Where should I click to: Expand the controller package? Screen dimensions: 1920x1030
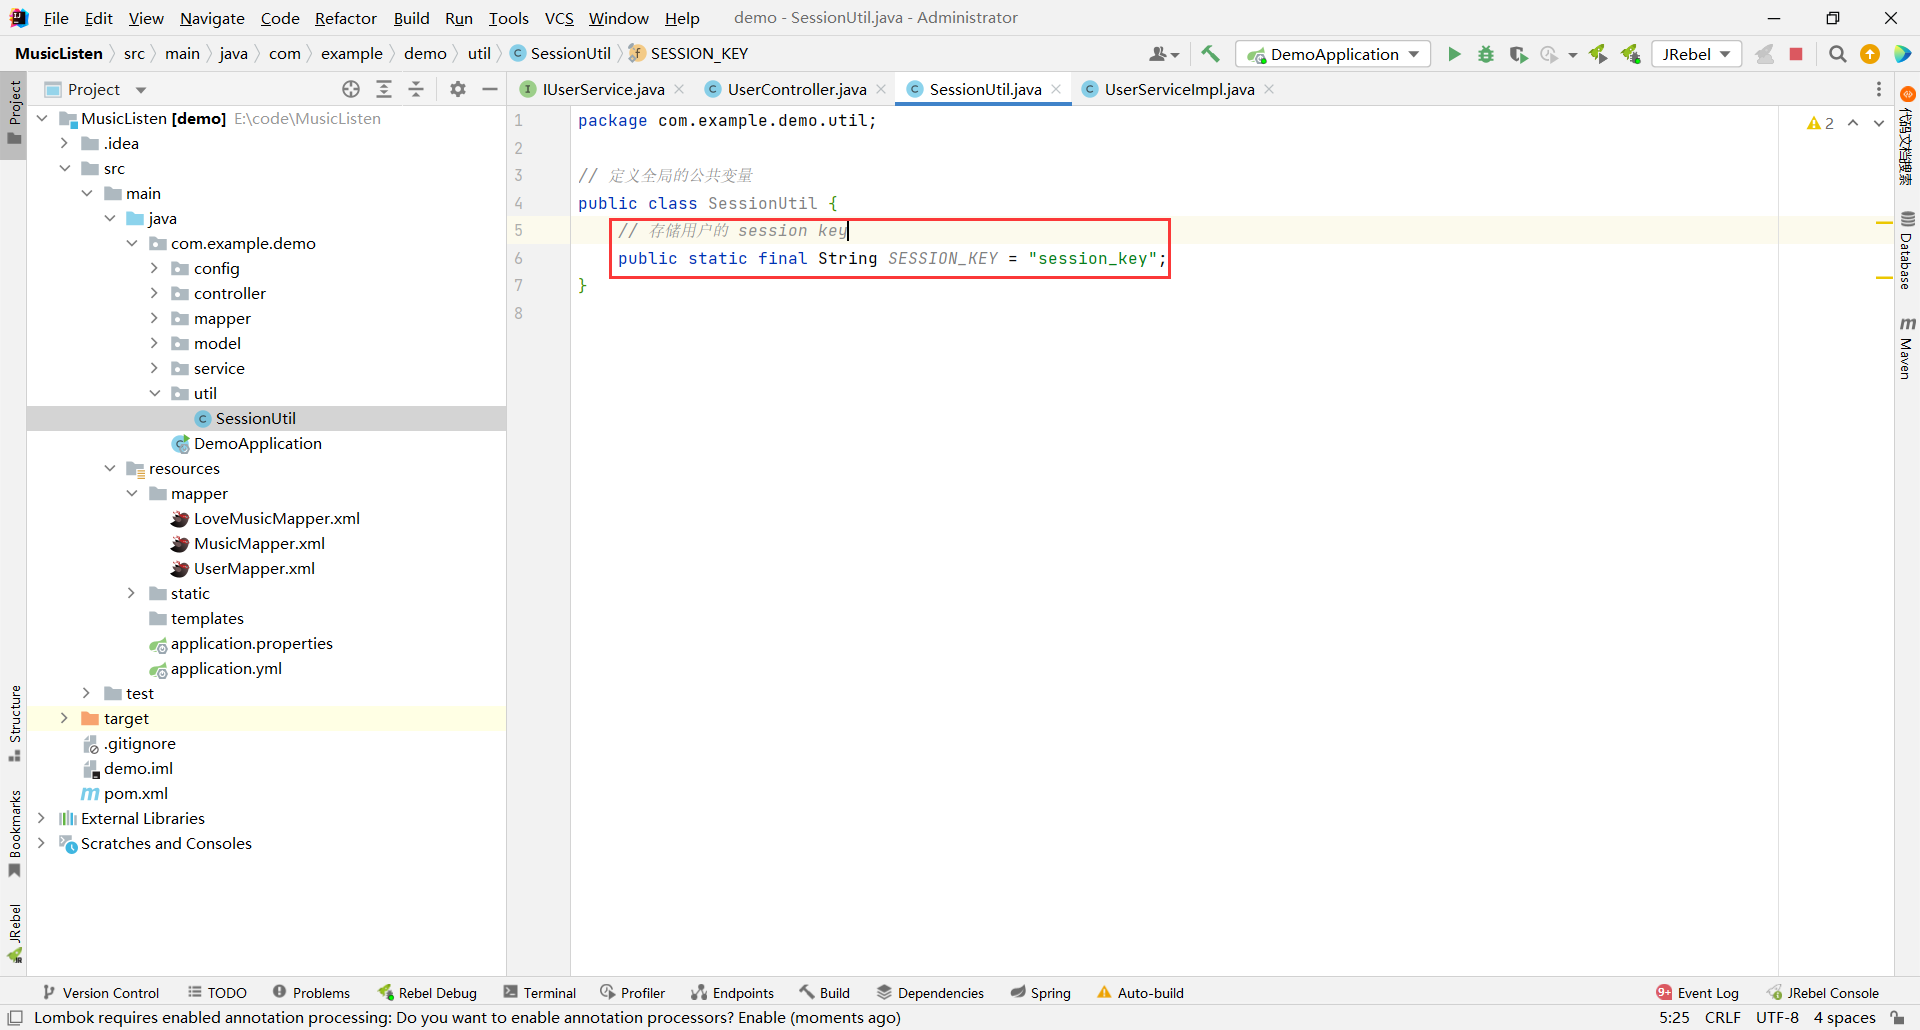154,293
